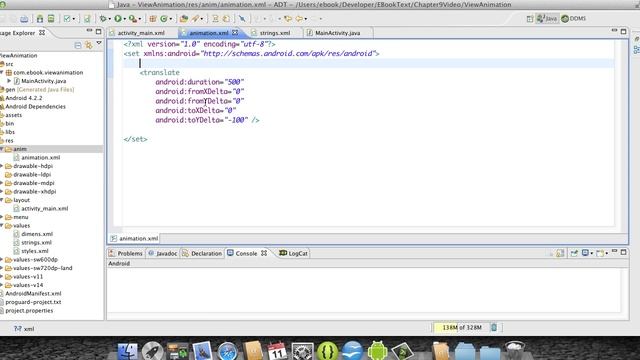Collapse the values folder
The image size is (640, 360).
(x=2, y=225)
